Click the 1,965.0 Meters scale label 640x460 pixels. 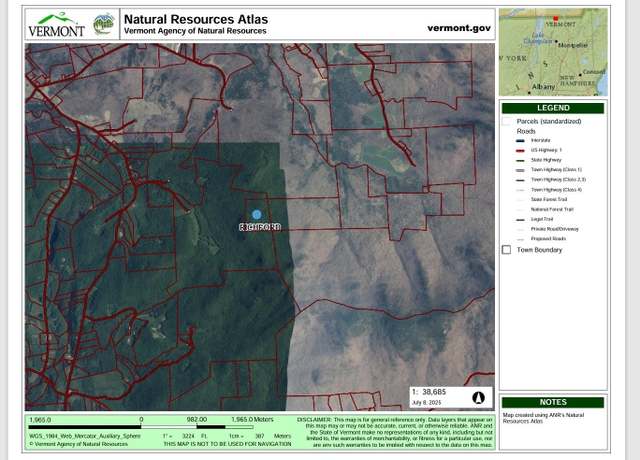(252, 420)
